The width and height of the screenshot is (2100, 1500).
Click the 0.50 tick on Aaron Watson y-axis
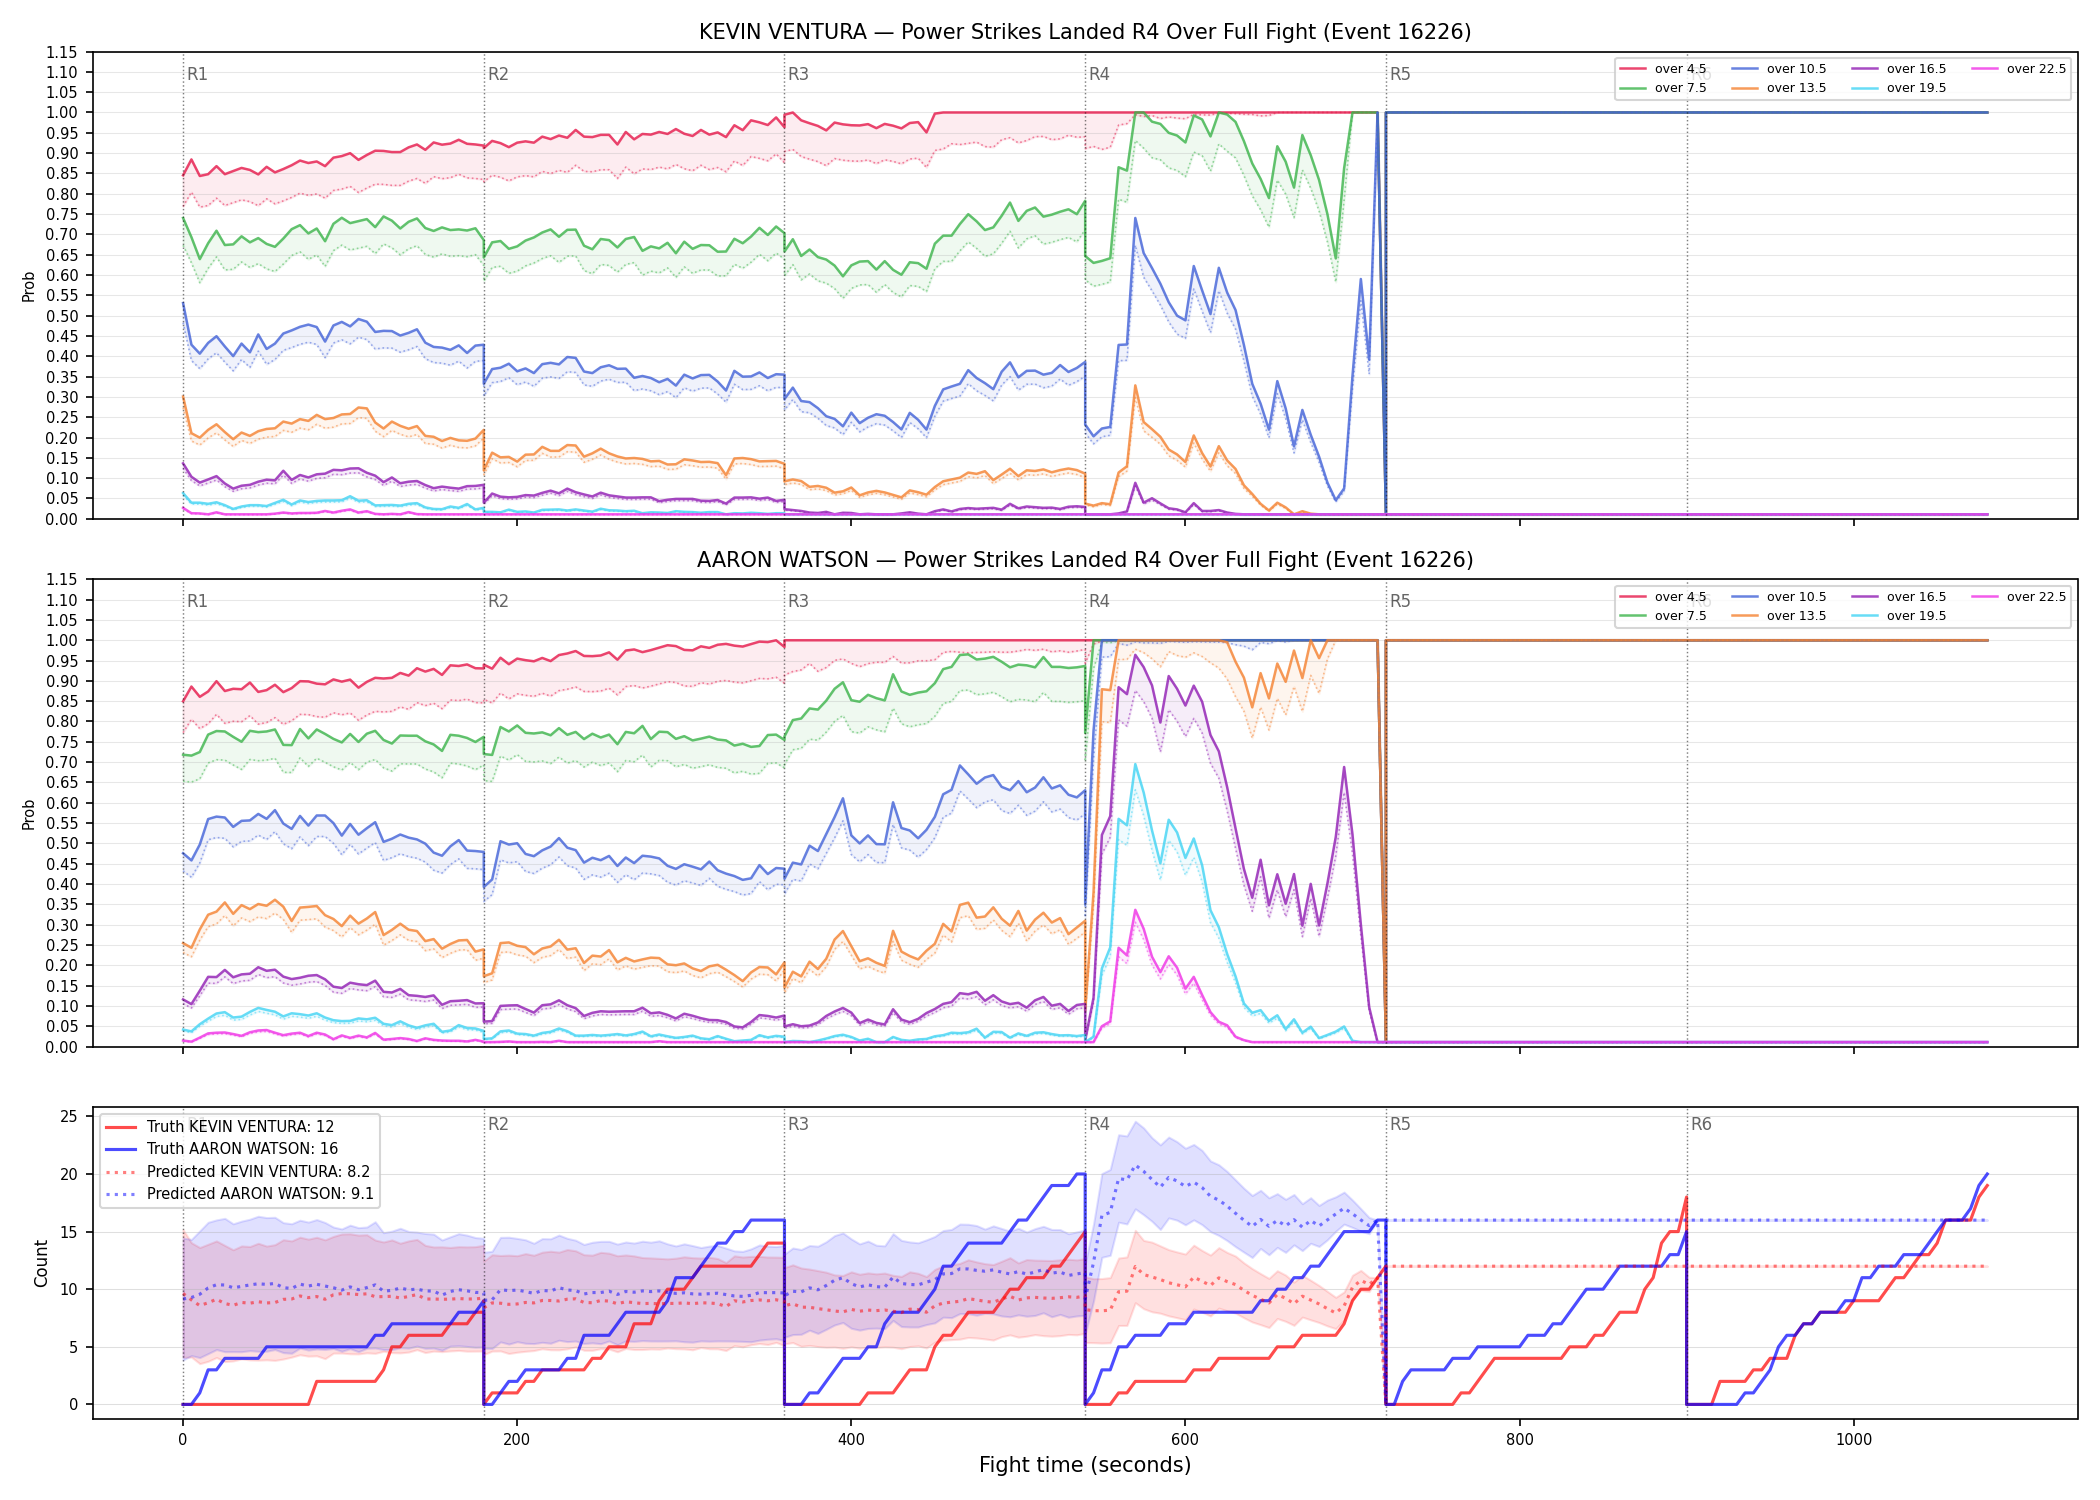(x=62, y=844)
